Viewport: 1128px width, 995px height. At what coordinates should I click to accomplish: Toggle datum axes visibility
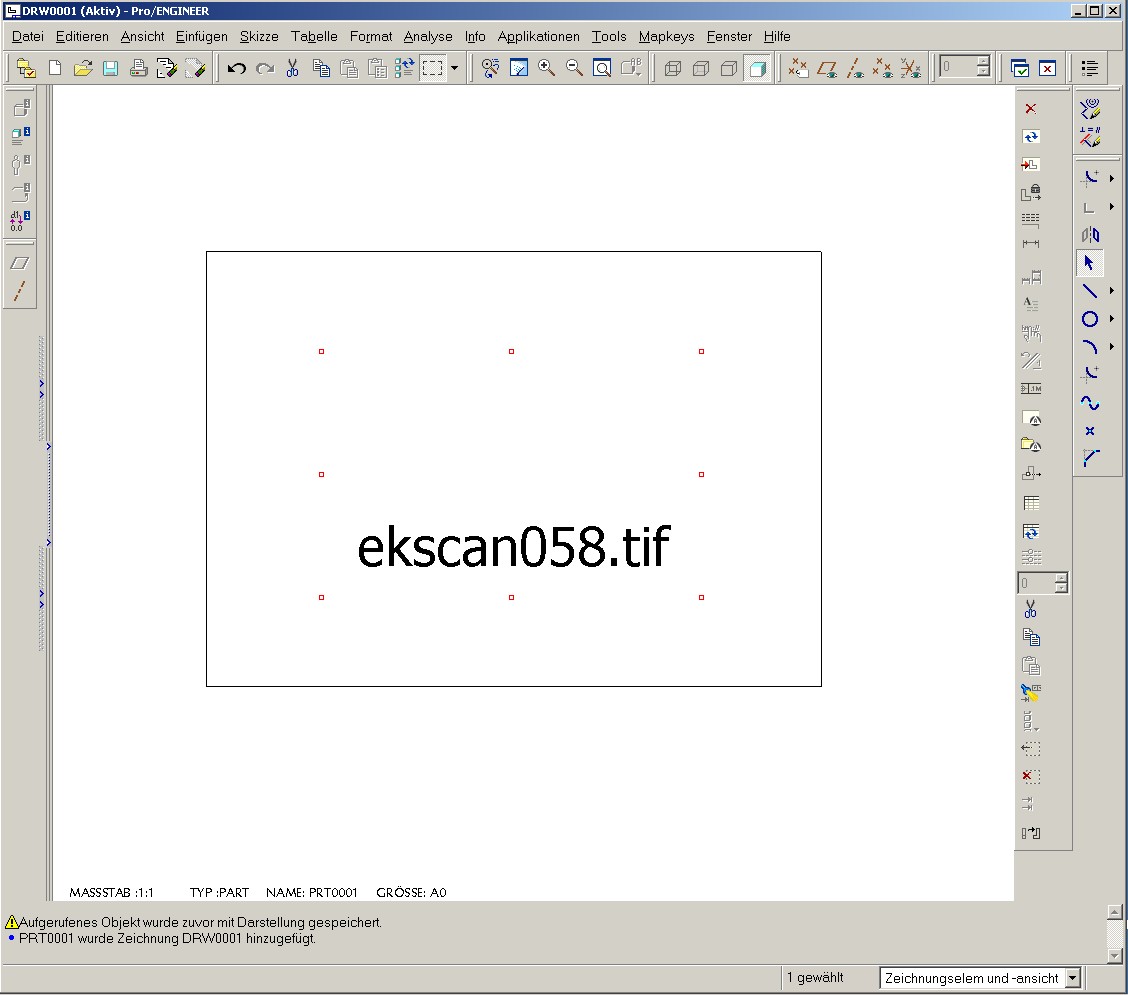point(855,68)
